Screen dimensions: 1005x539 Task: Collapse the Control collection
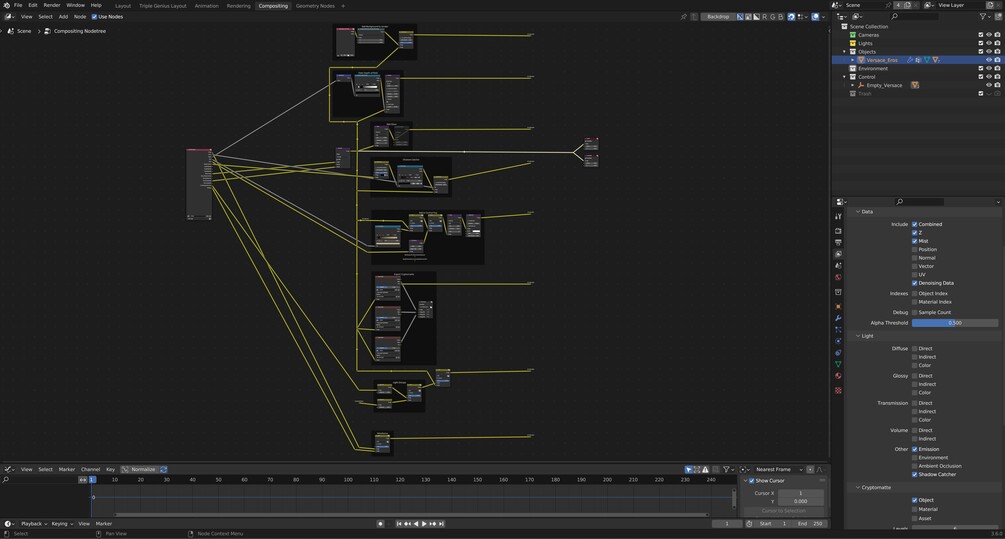[844, 76]
